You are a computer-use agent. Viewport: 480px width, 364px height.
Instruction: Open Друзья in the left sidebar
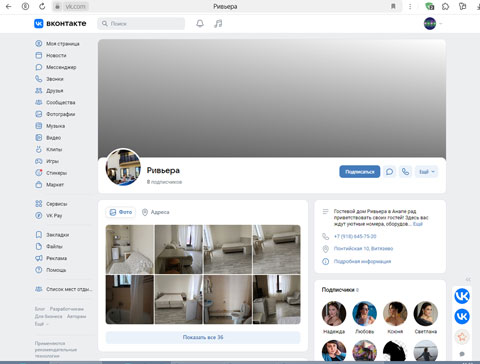coord(49,91)
